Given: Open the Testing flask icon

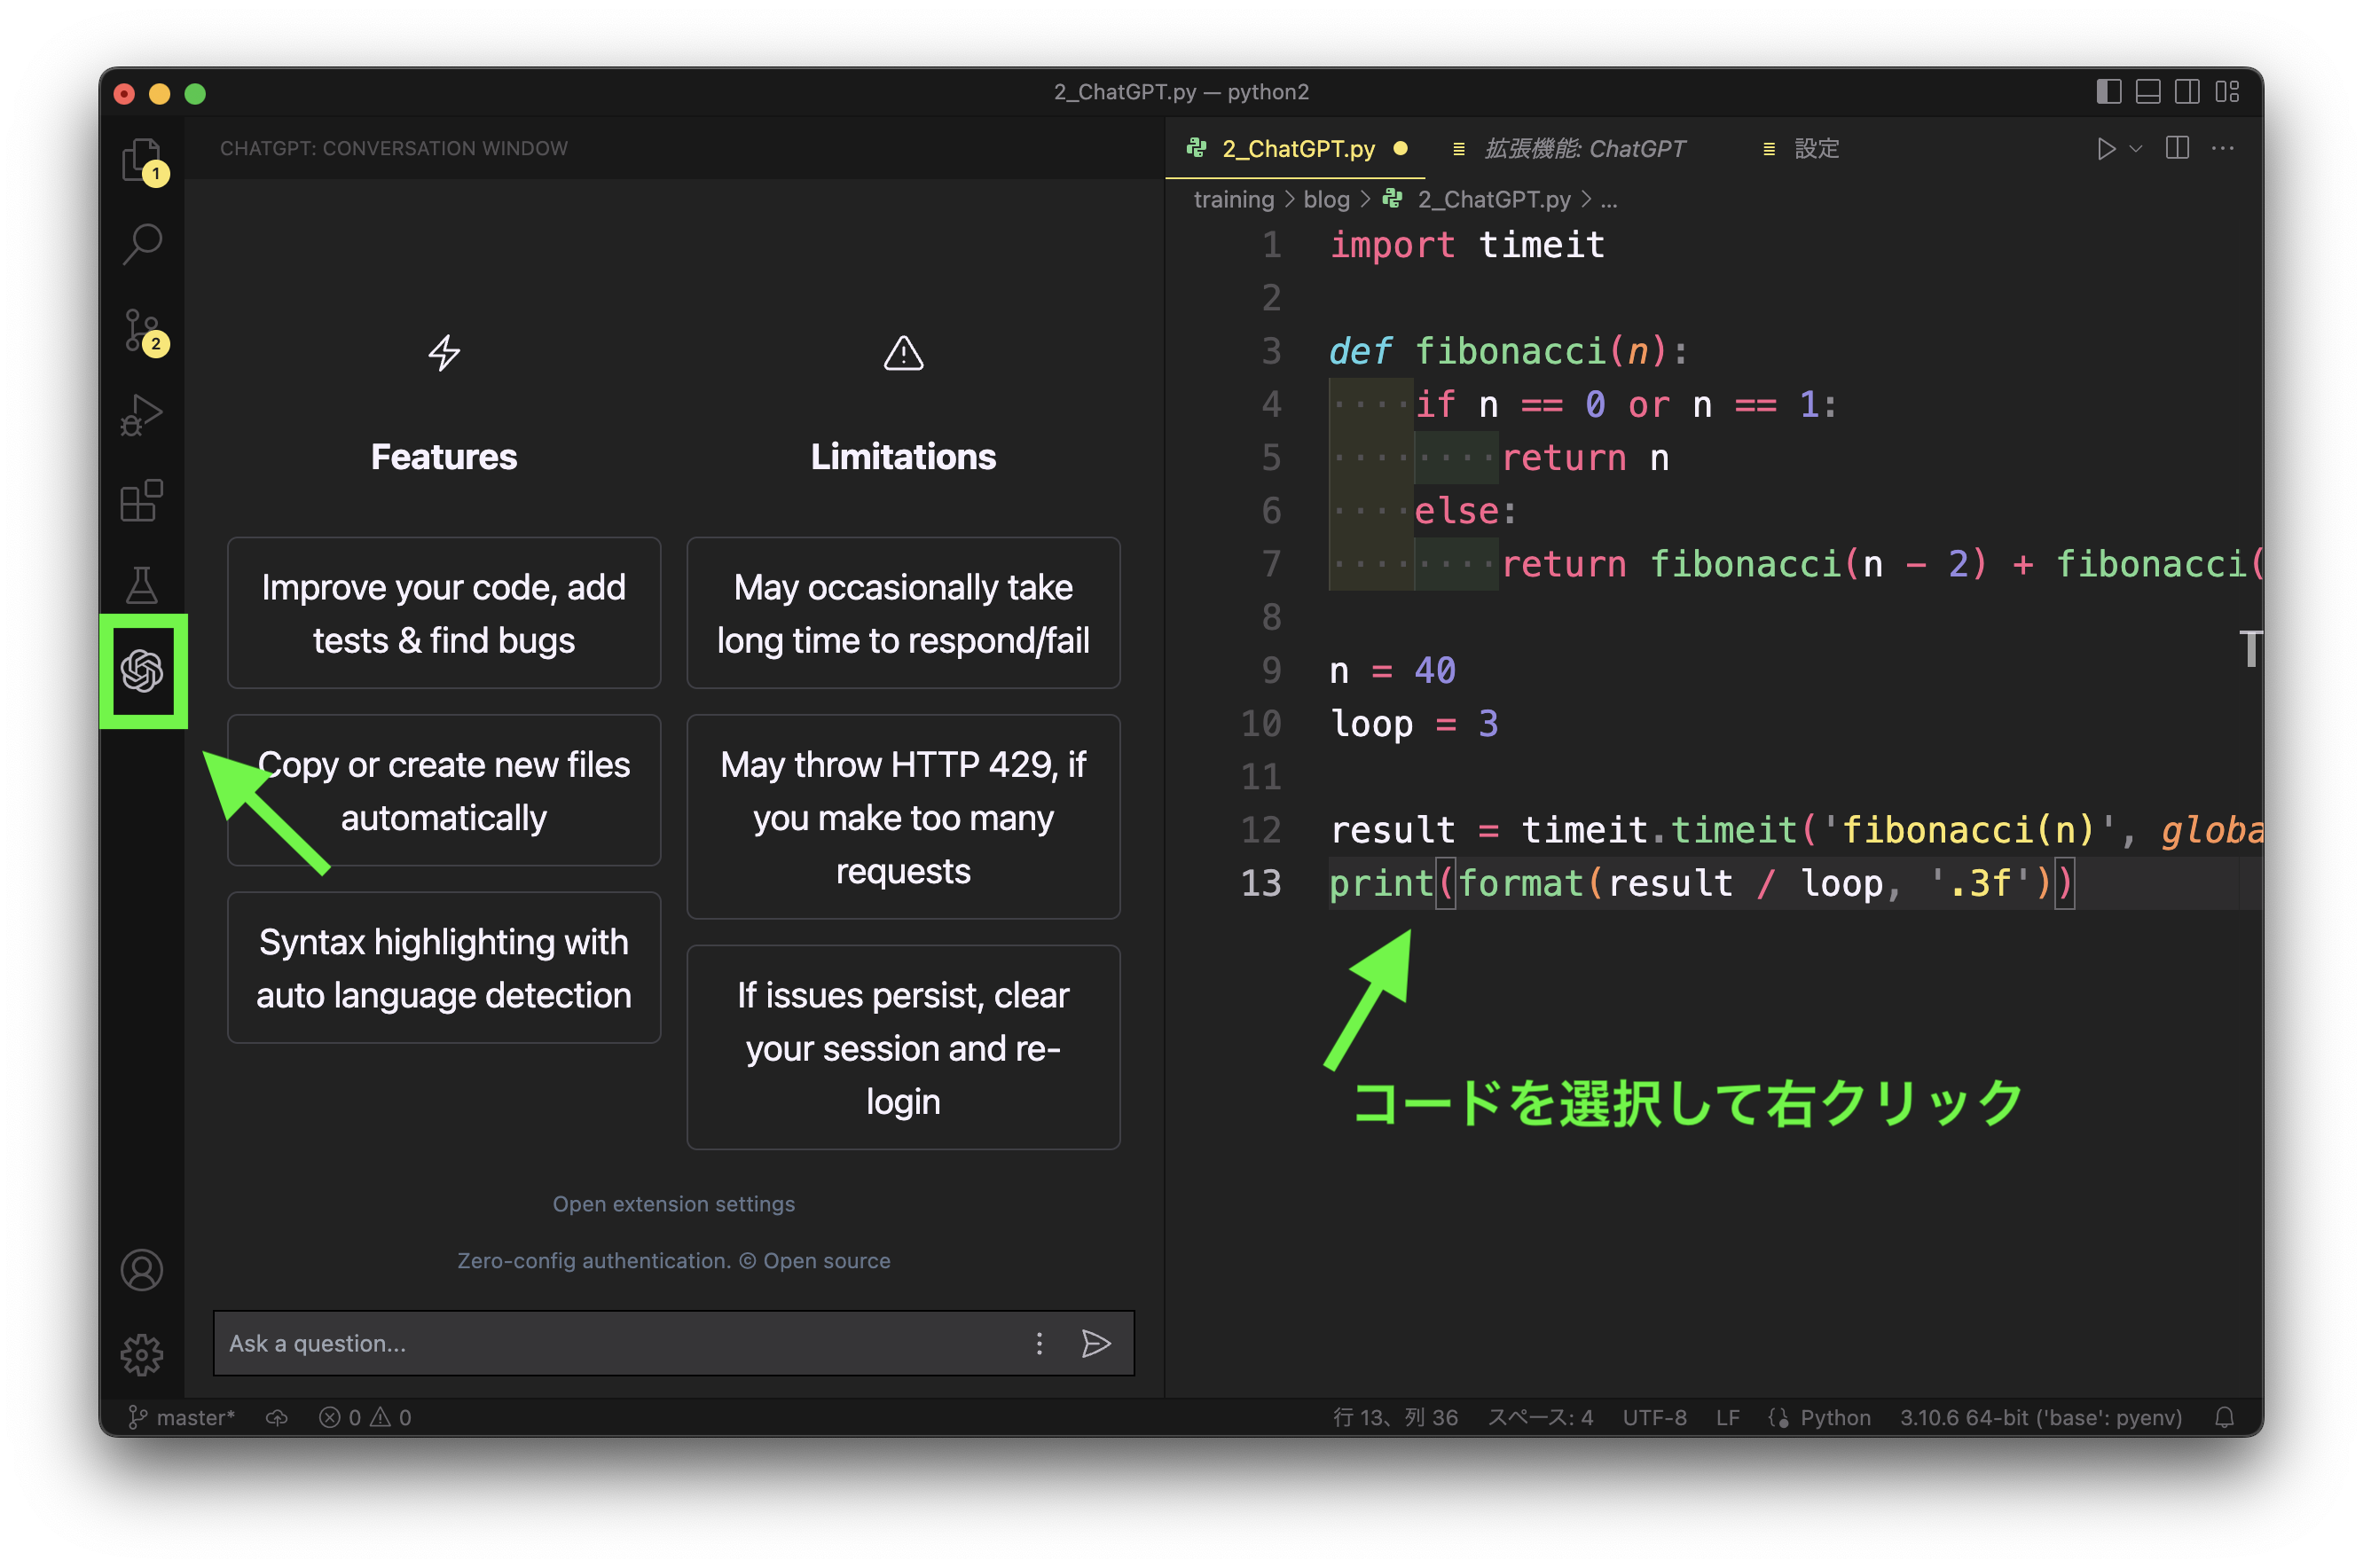Looking at the screenshot, I should pyautogui.click(x=142, y=585).
